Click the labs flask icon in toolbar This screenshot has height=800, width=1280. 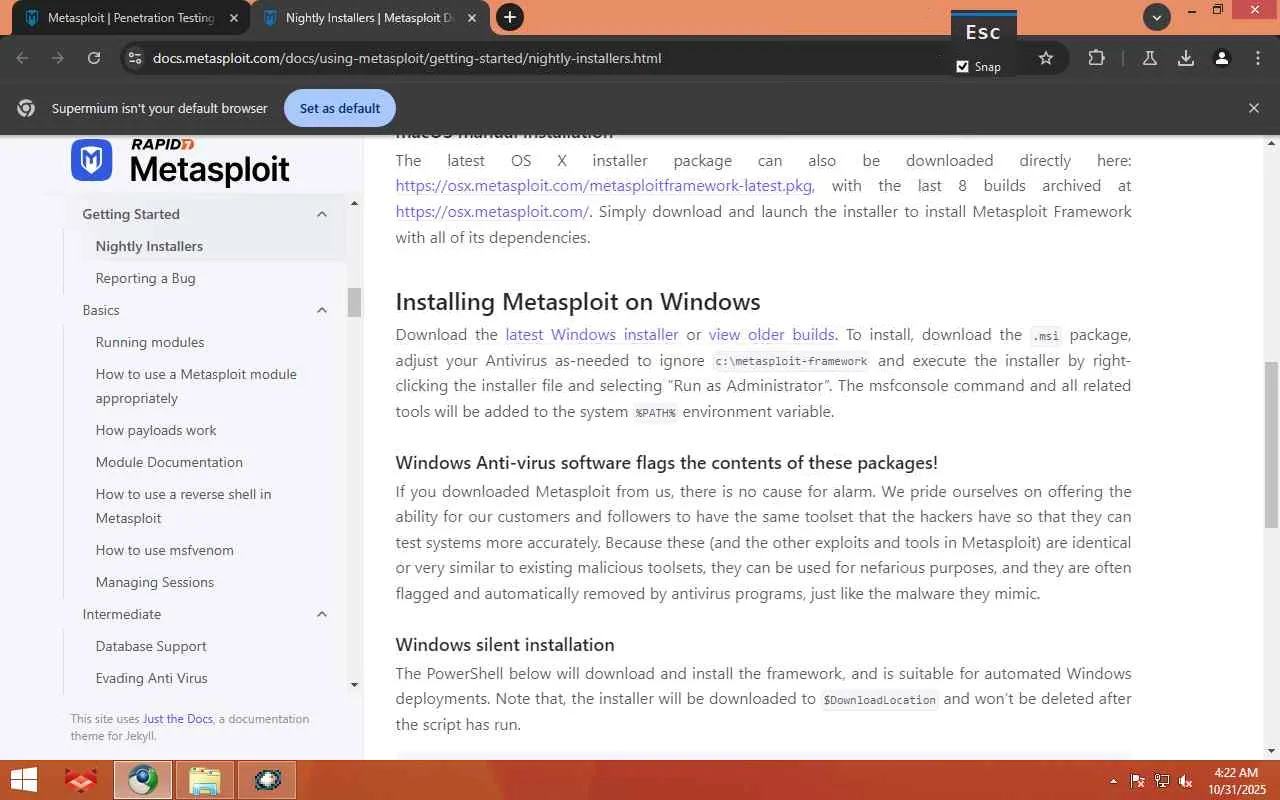coord(1150,58)
